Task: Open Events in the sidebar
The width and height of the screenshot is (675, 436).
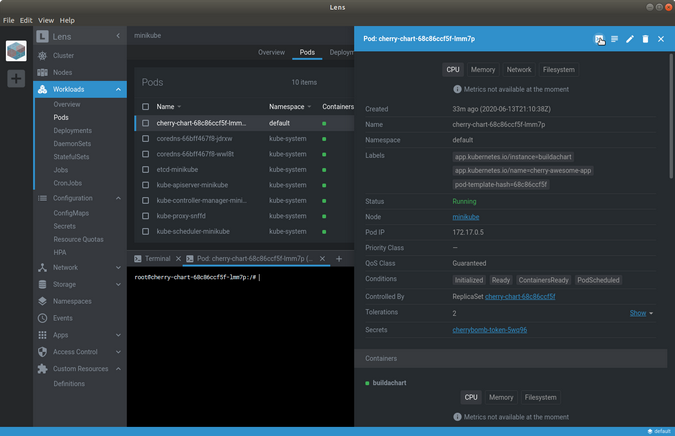Action: (62, 318)
